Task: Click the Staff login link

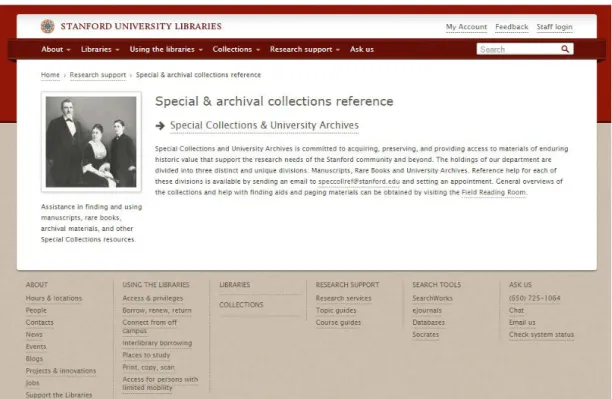Action: (554, 27)
